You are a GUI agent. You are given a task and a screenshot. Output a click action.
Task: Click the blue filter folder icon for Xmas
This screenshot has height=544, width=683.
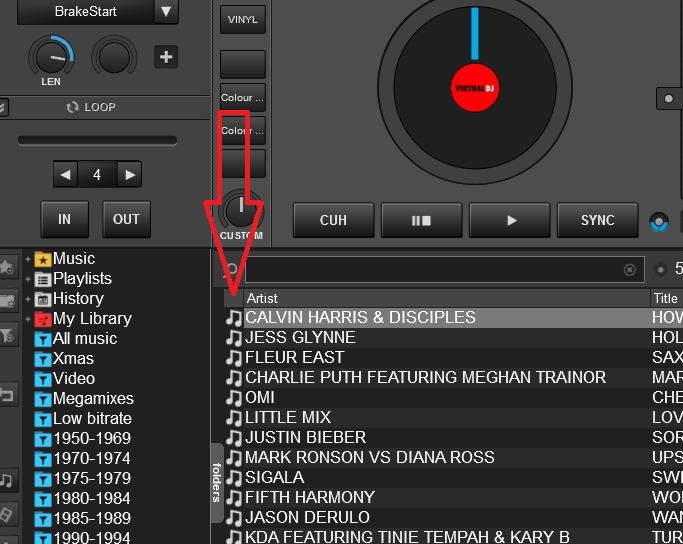pos(43,359)
